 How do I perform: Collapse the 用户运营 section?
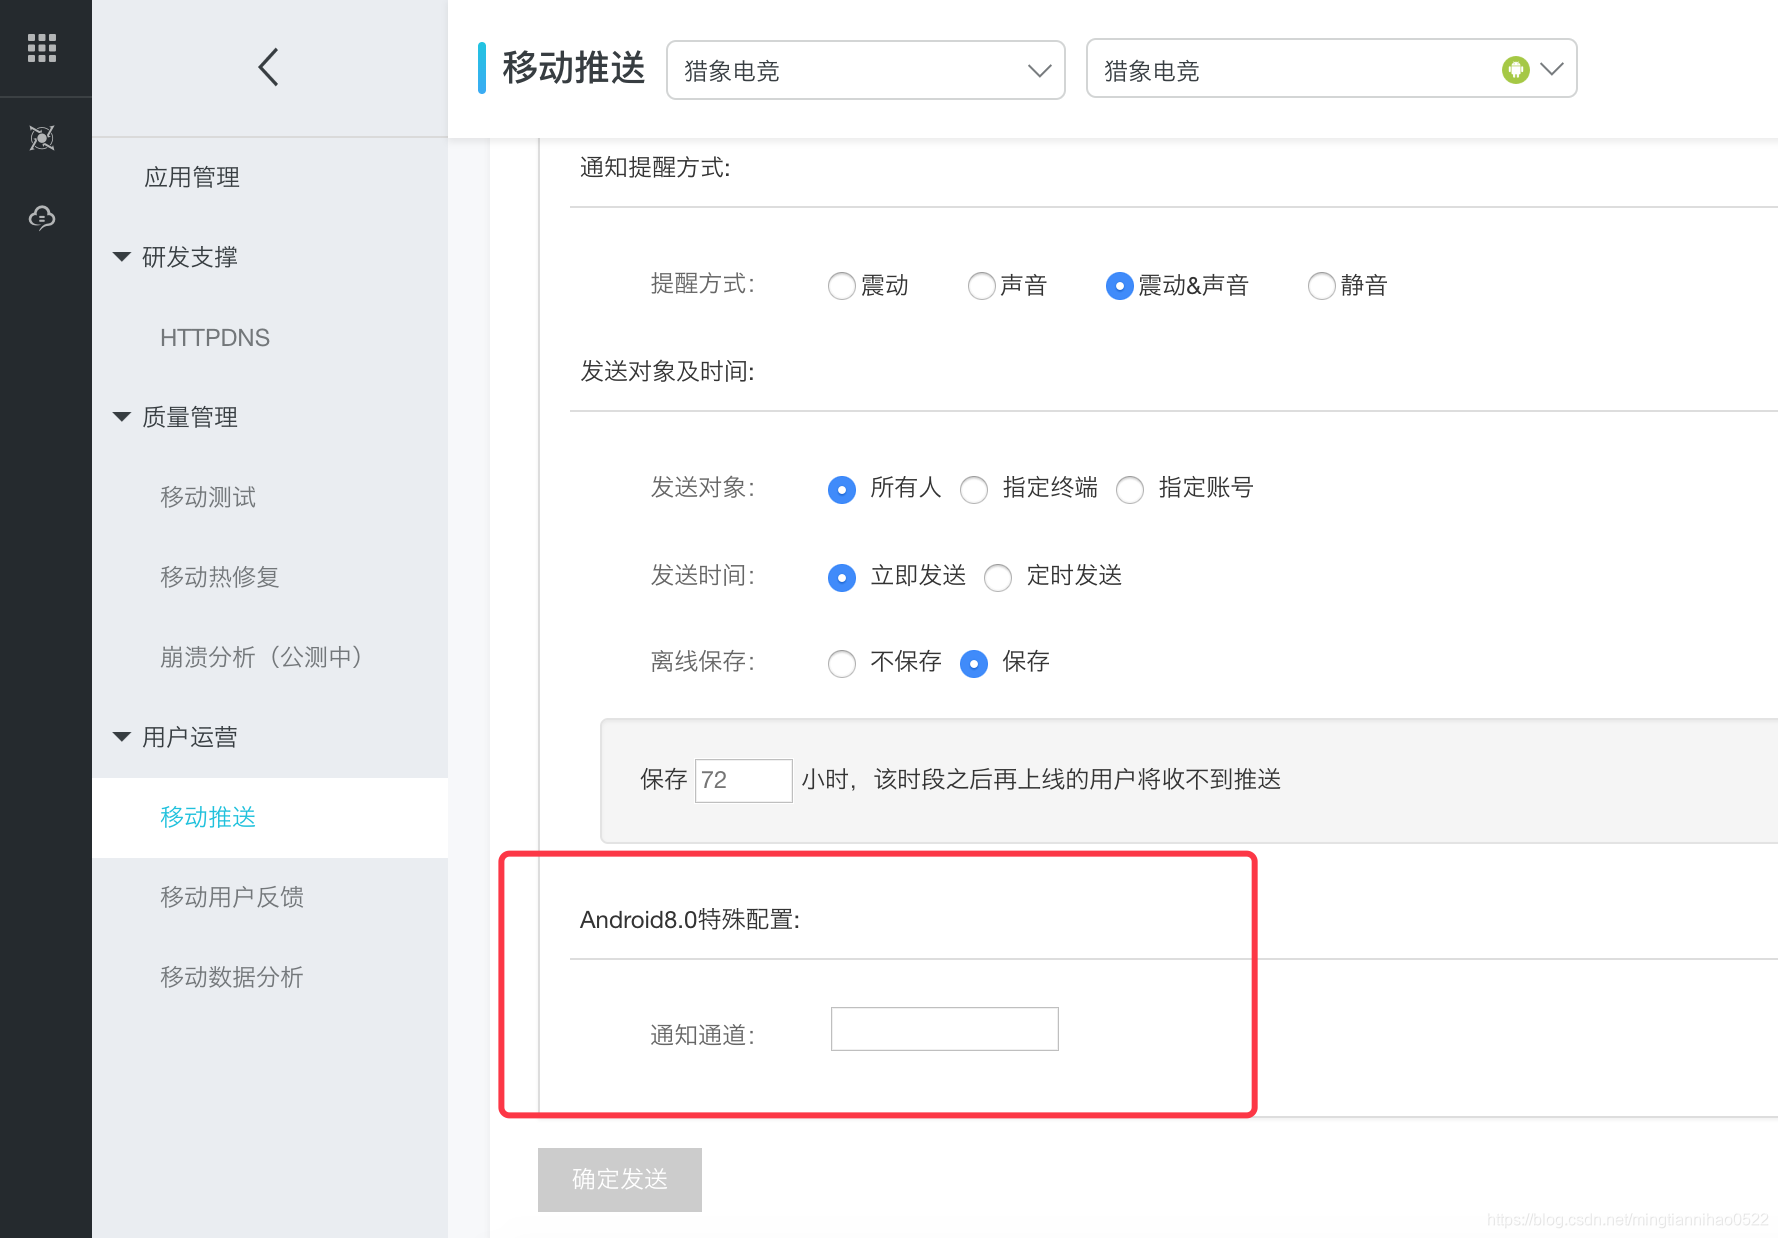[122, 737]
